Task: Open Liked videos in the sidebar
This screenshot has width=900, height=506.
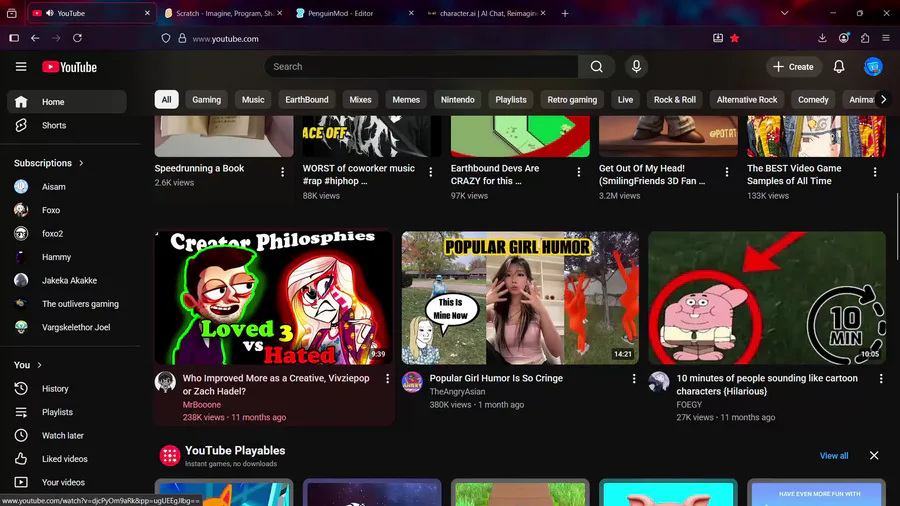Action: (67, 459)
